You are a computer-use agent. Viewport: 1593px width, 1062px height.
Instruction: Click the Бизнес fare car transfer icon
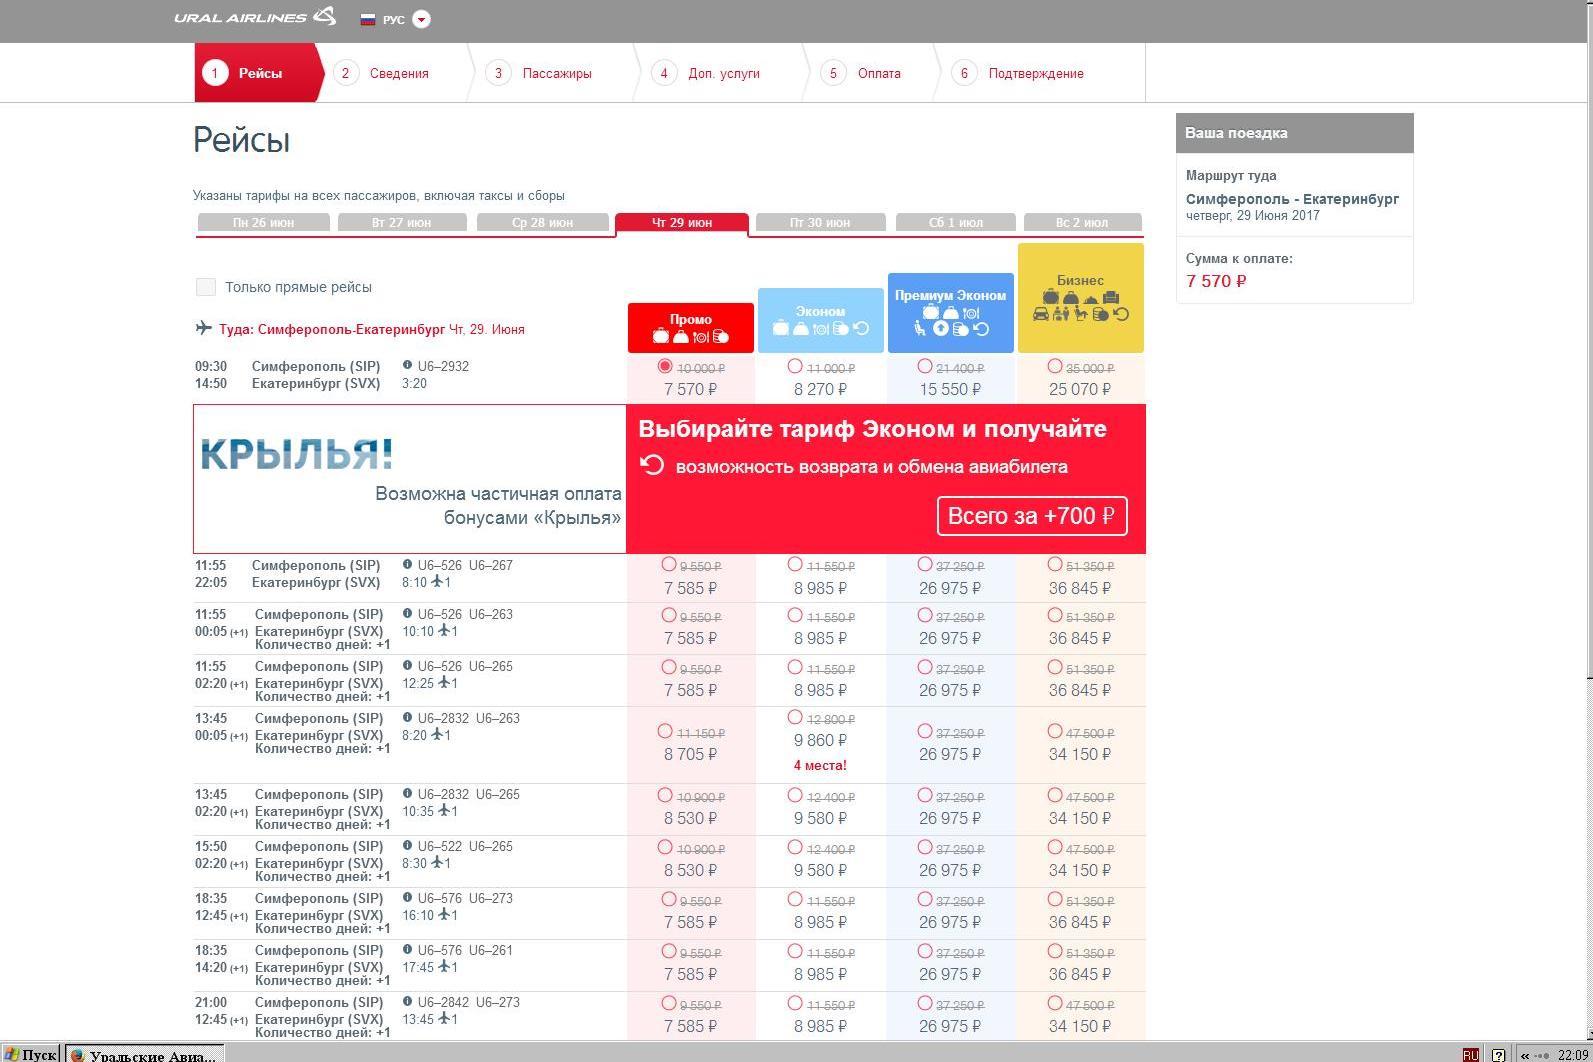pyautogui.click(x=1041, y=314)
